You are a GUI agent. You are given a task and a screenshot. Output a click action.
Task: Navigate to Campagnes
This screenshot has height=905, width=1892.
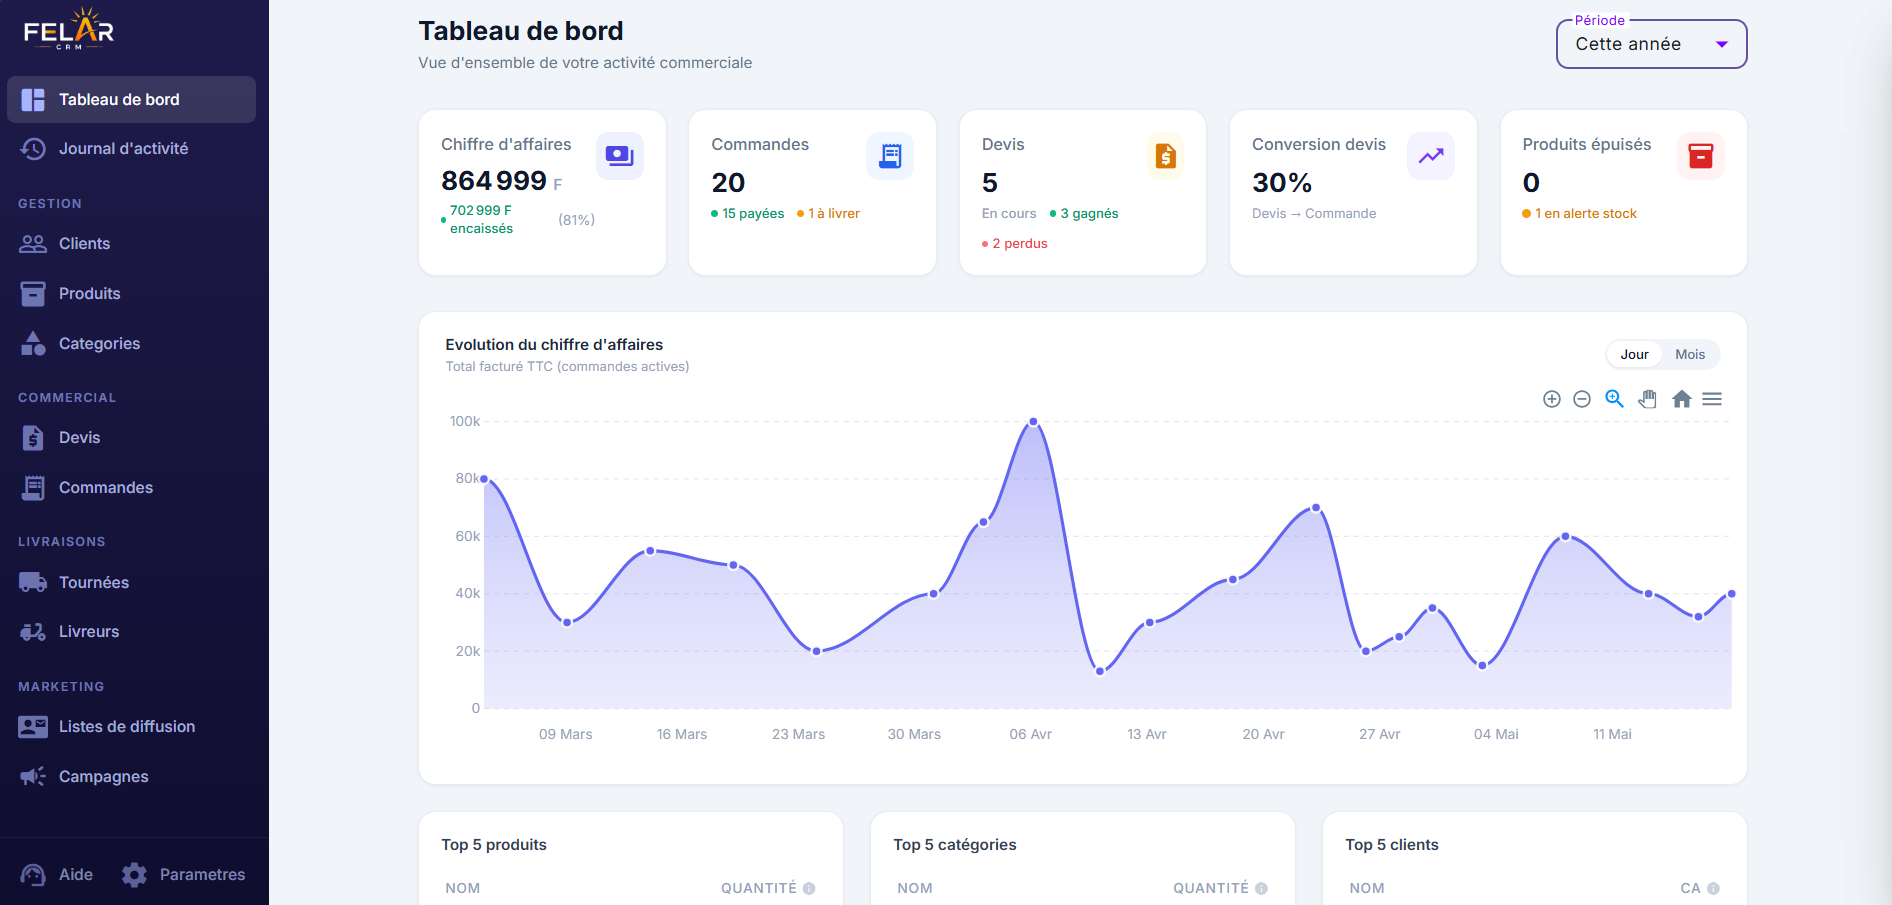[x=131, y=777]
